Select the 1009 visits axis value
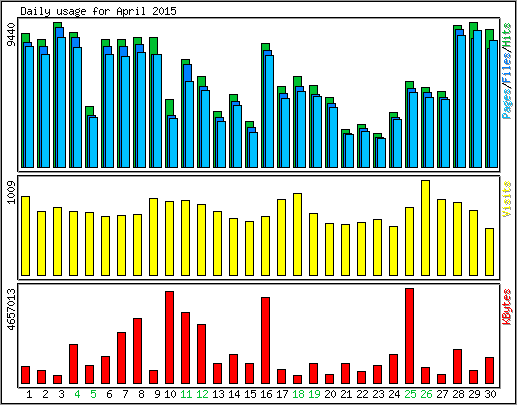 click(x=11, y=192)
